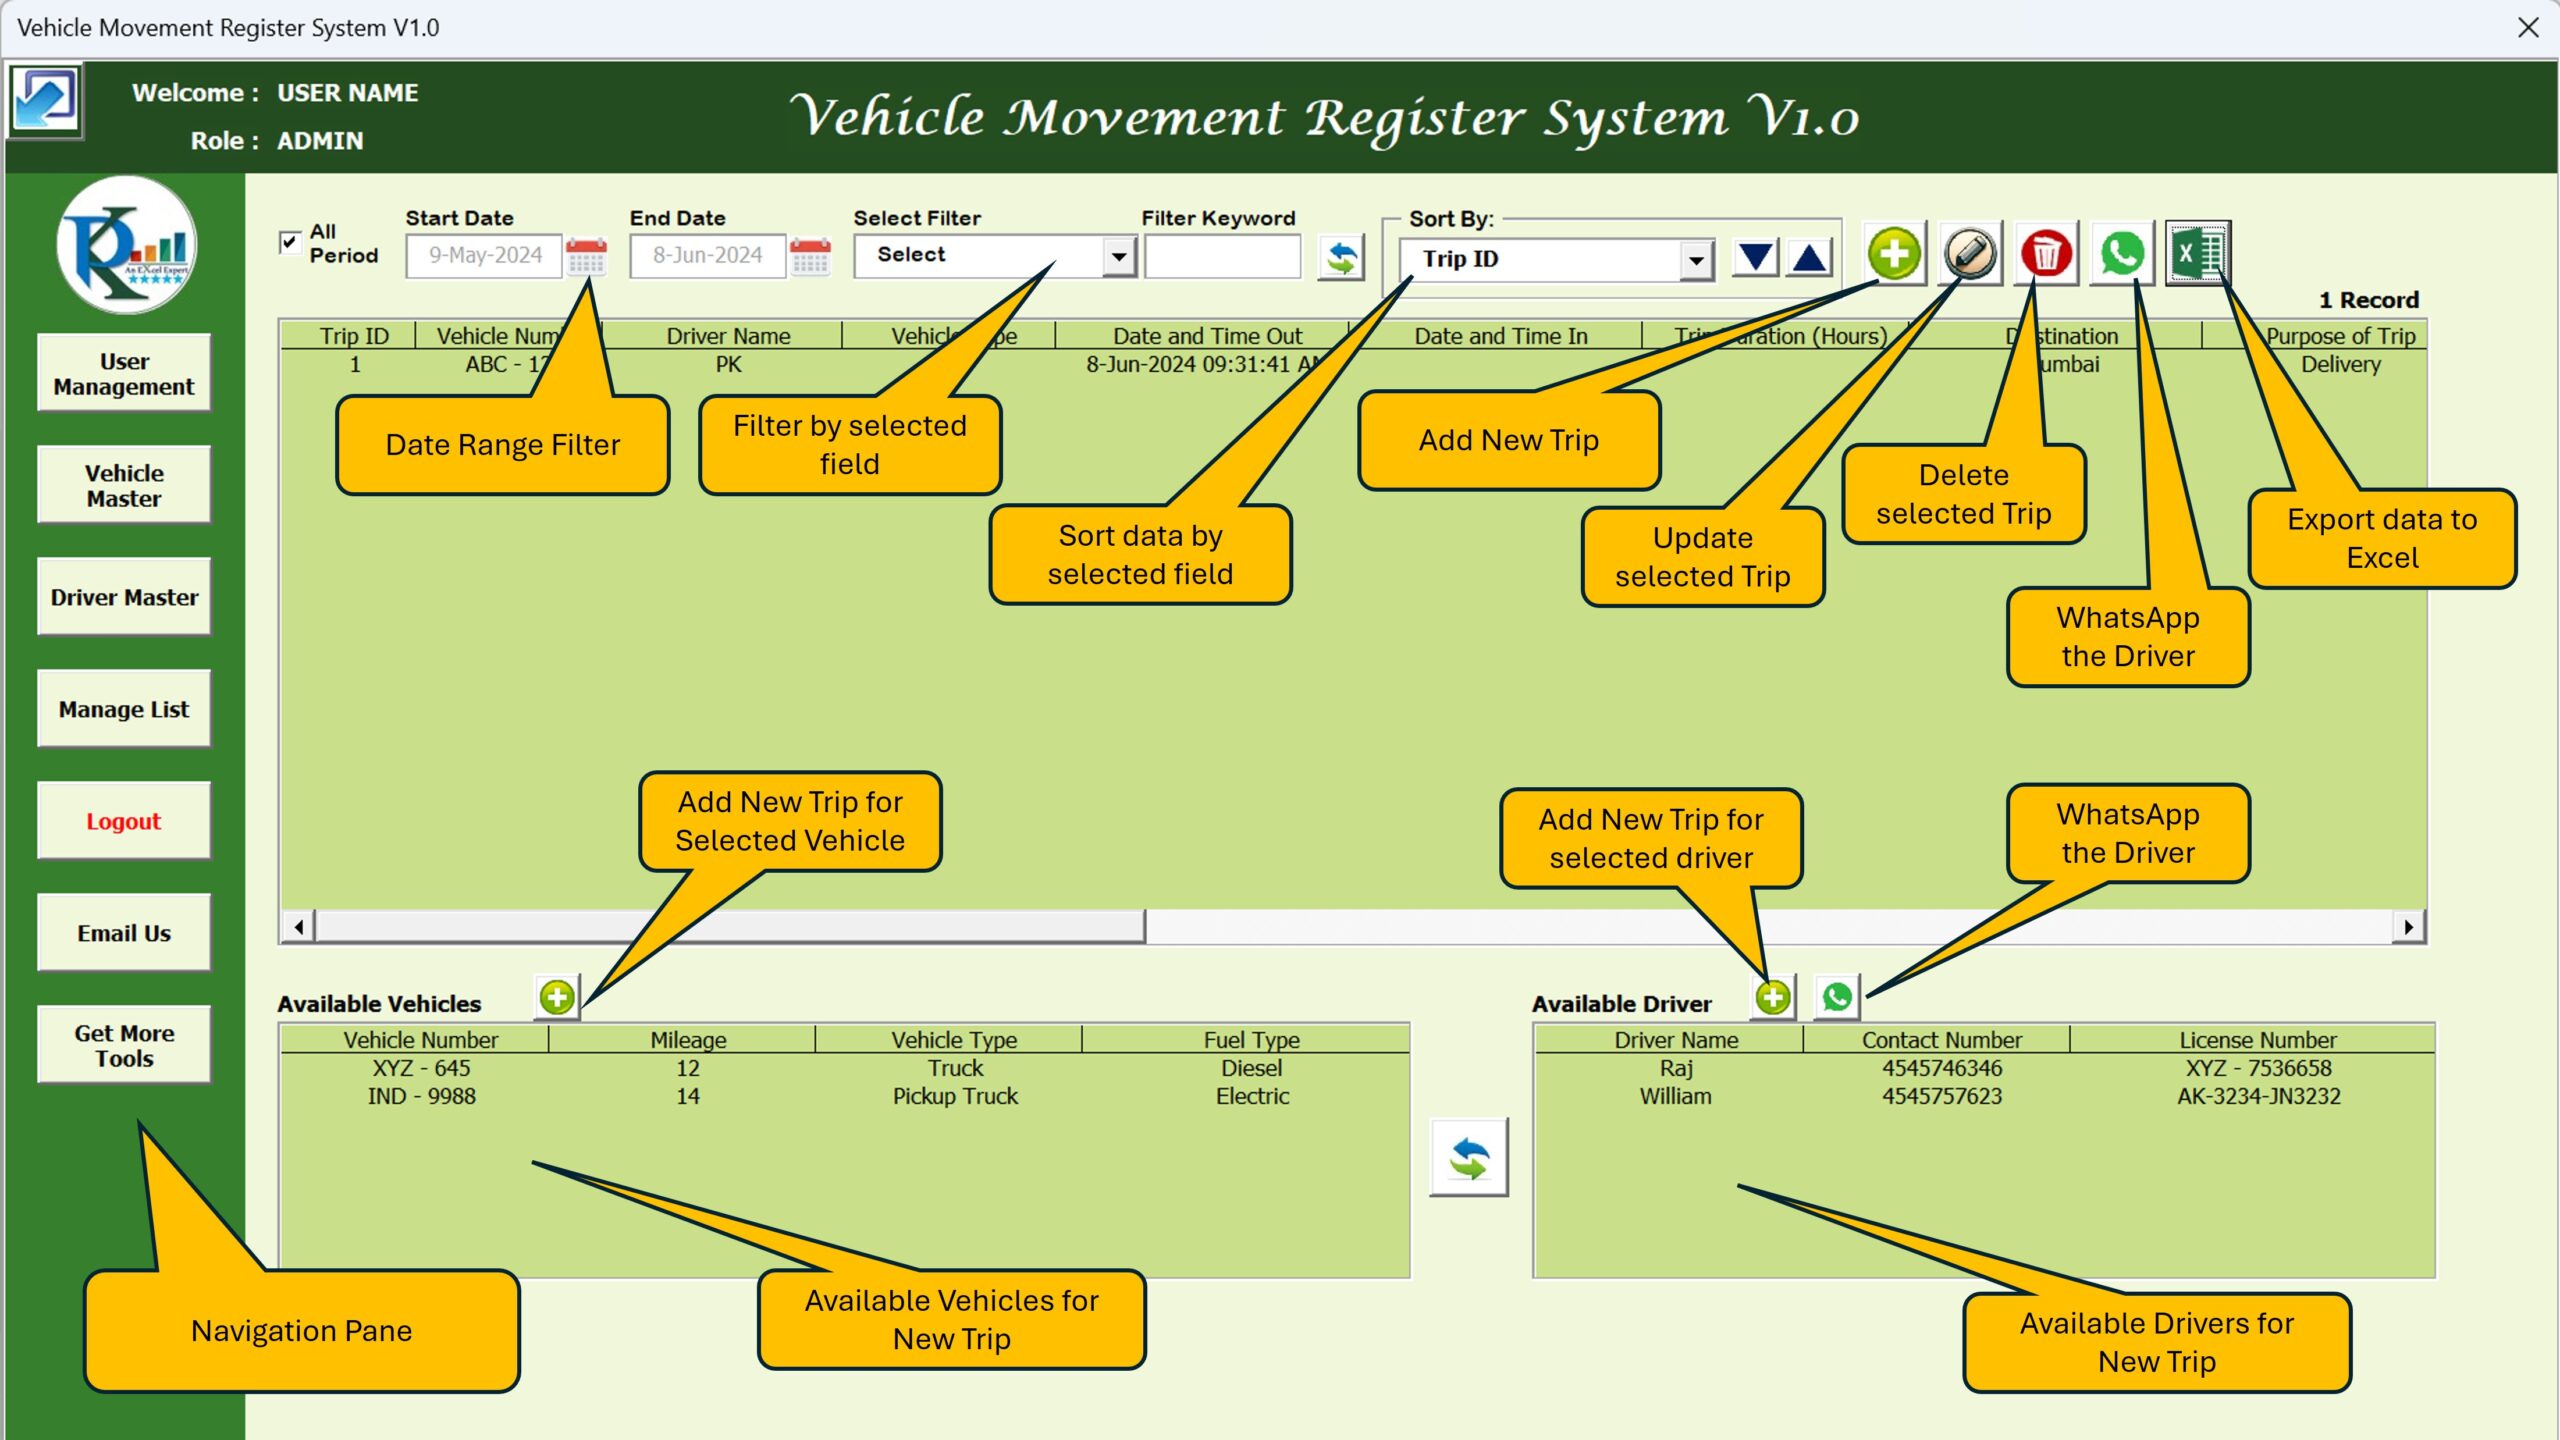Image resolution: width=2560 pixels, height=1440 pixels.
Task: Toggle WhatsApp driver icon in Available Driver section
Action: click(x=1836, y=995)
